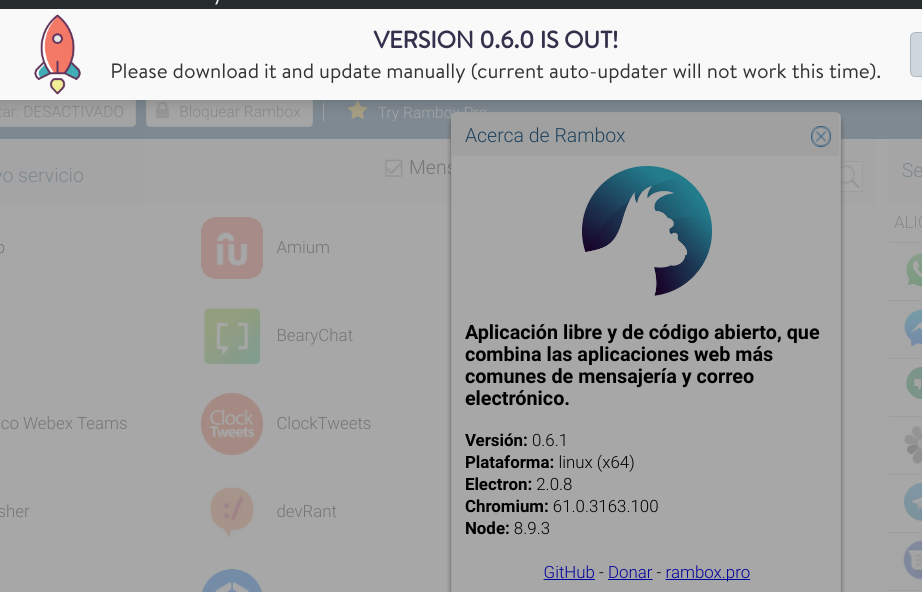This screenshot has width=922, height=592.
Task: Click the rocket update icon
Action: pyautogui.click(x=57, y=54)
